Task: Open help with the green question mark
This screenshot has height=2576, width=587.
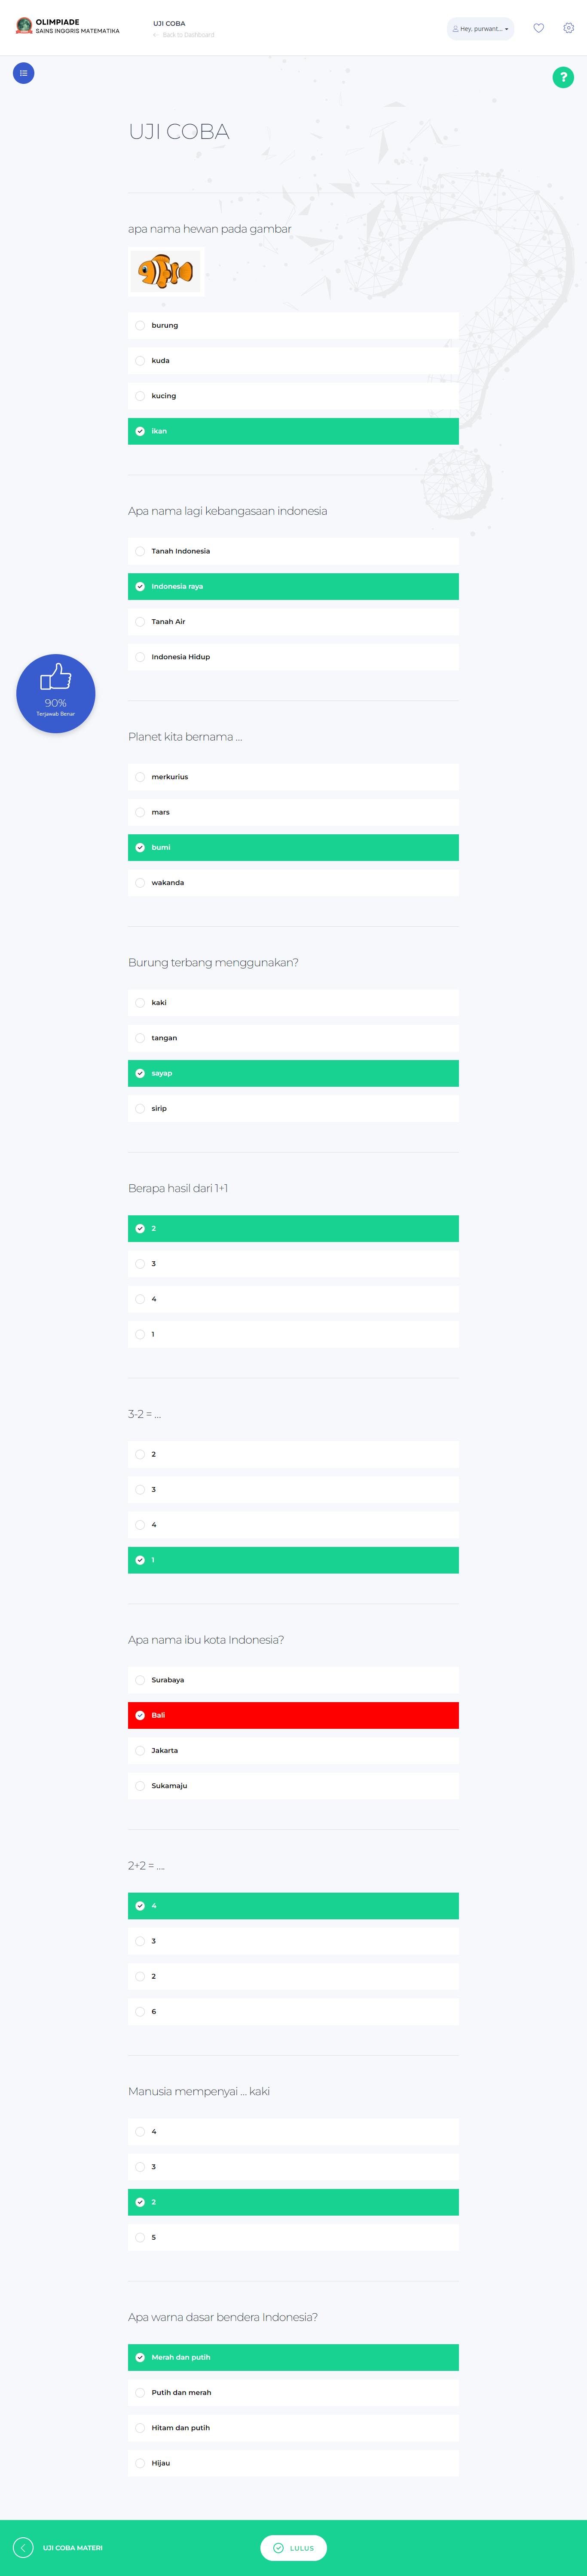Action: 563,77
